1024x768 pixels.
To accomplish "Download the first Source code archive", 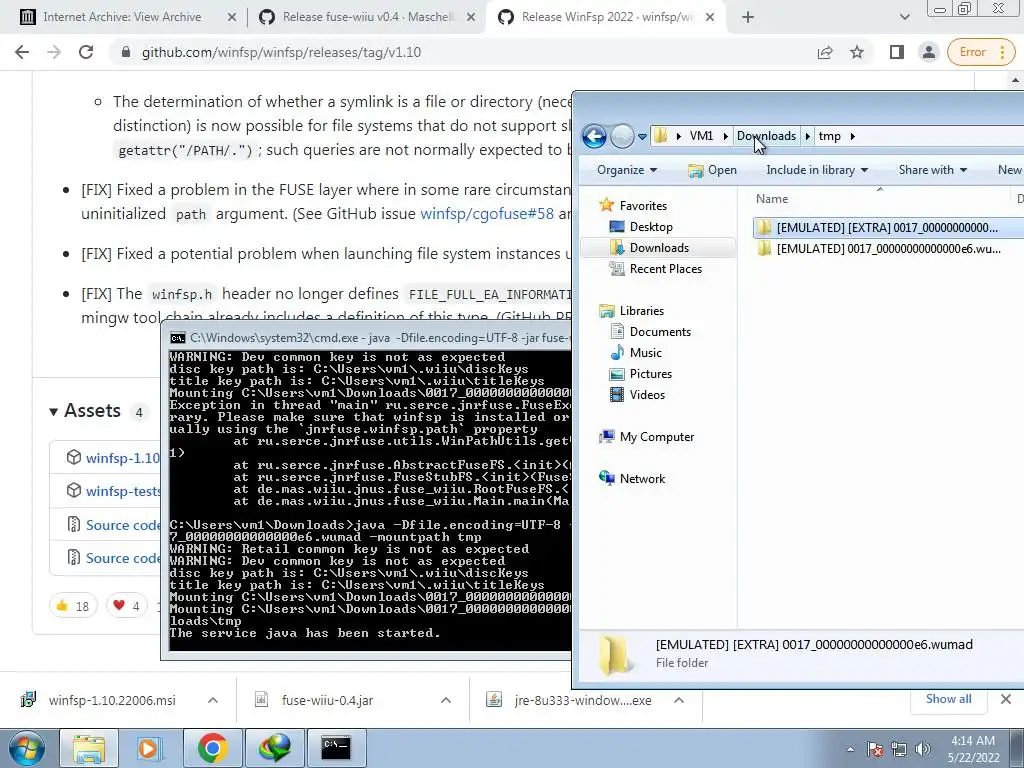I will pyautogui.click(x=123, y=525).
